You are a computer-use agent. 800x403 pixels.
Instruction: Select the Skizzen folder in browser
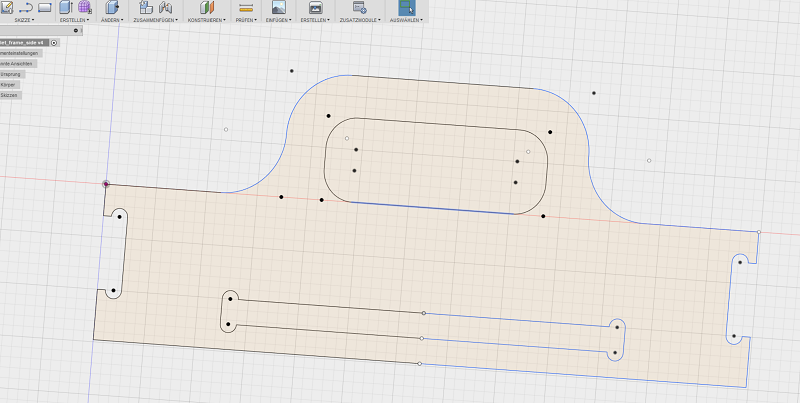(9, 95)
